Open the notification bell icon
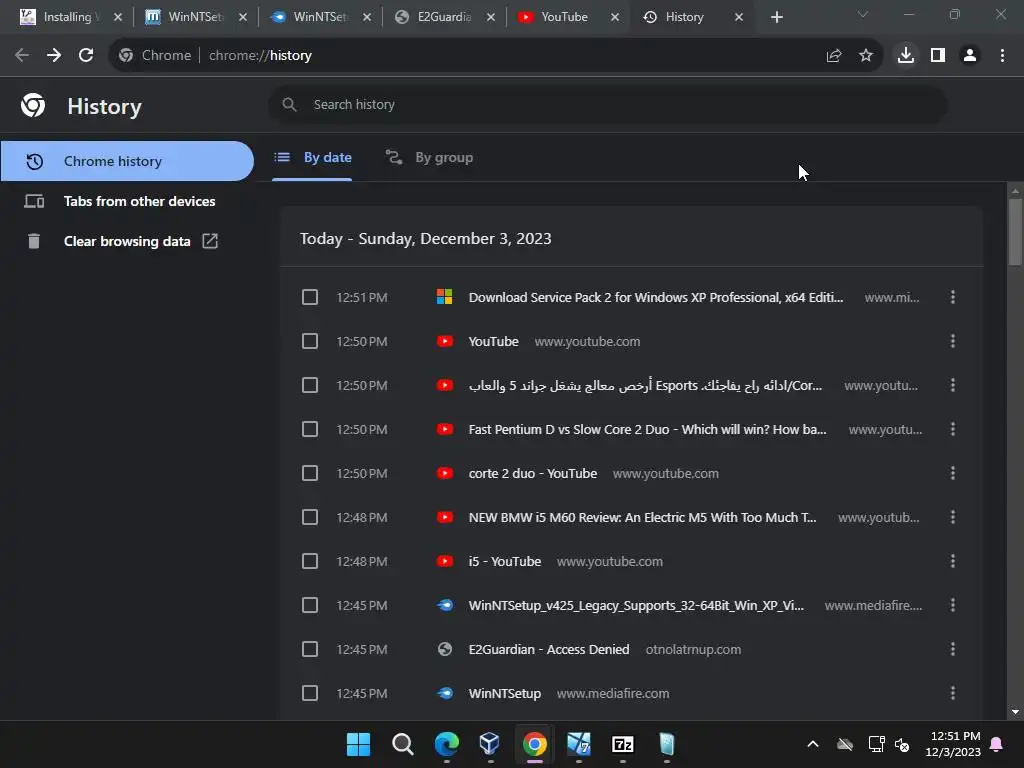Screen dimensions: 1024x768 (997, 744)
